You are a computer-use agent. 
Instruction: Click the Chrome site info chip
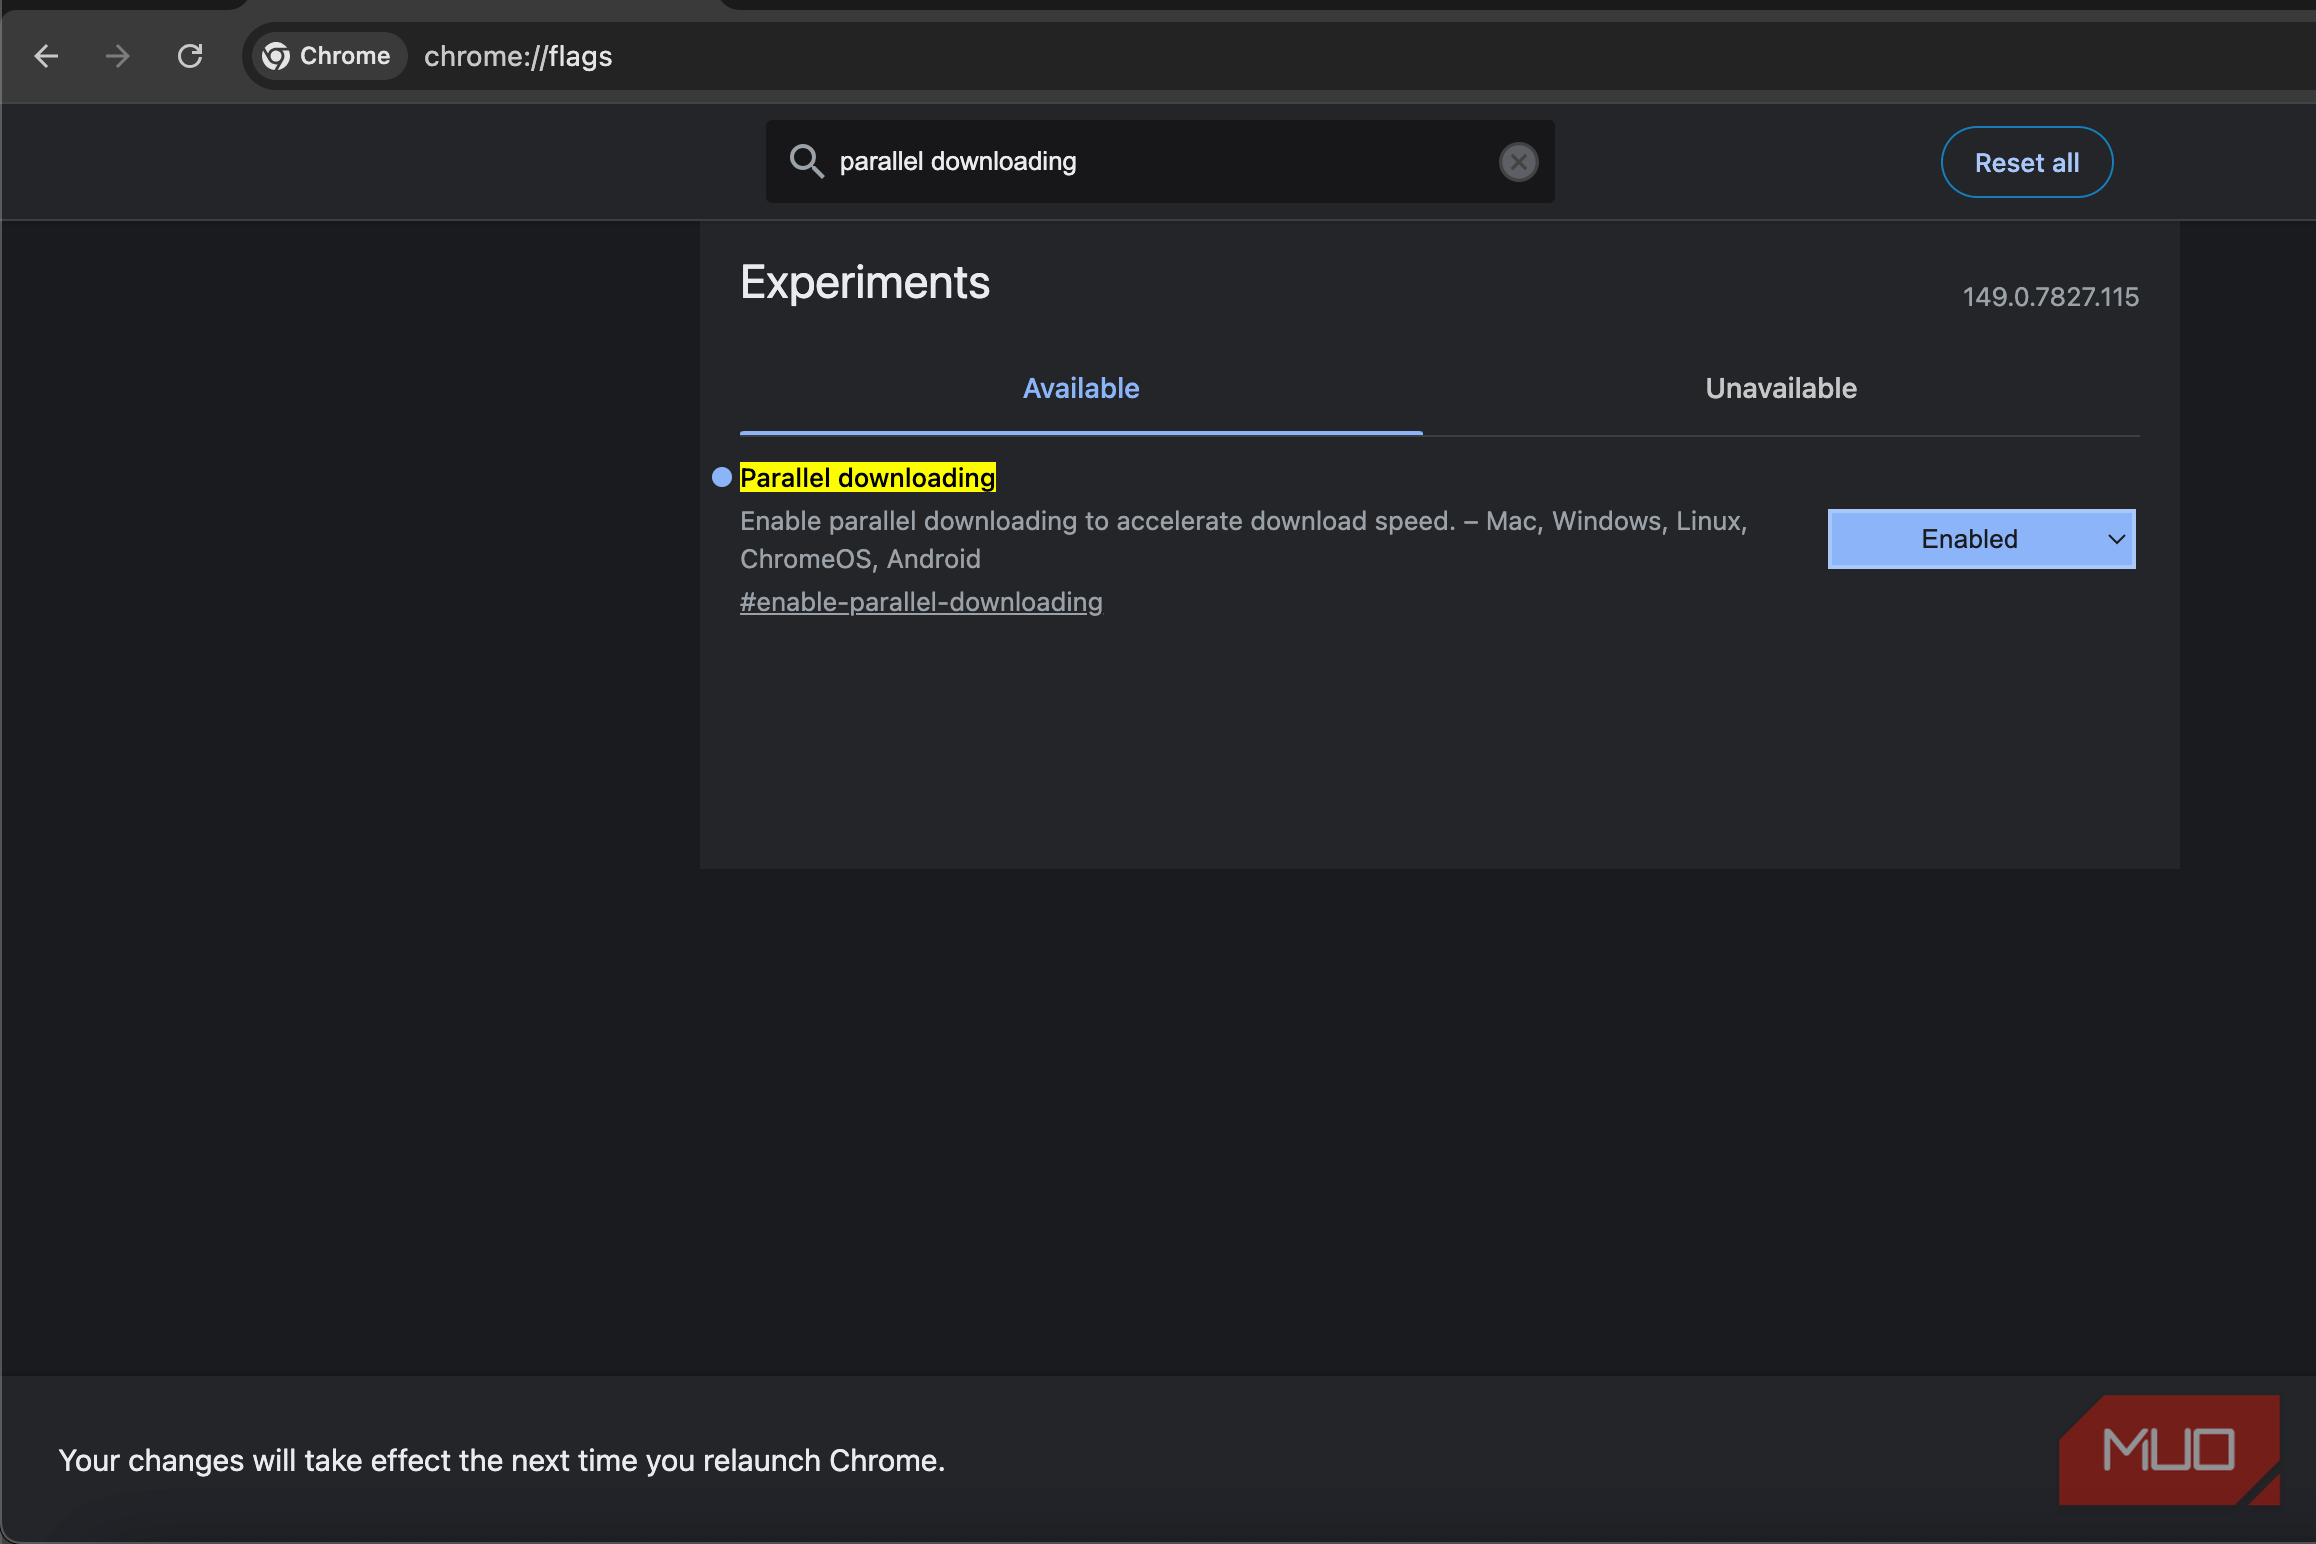coord(328,56)
